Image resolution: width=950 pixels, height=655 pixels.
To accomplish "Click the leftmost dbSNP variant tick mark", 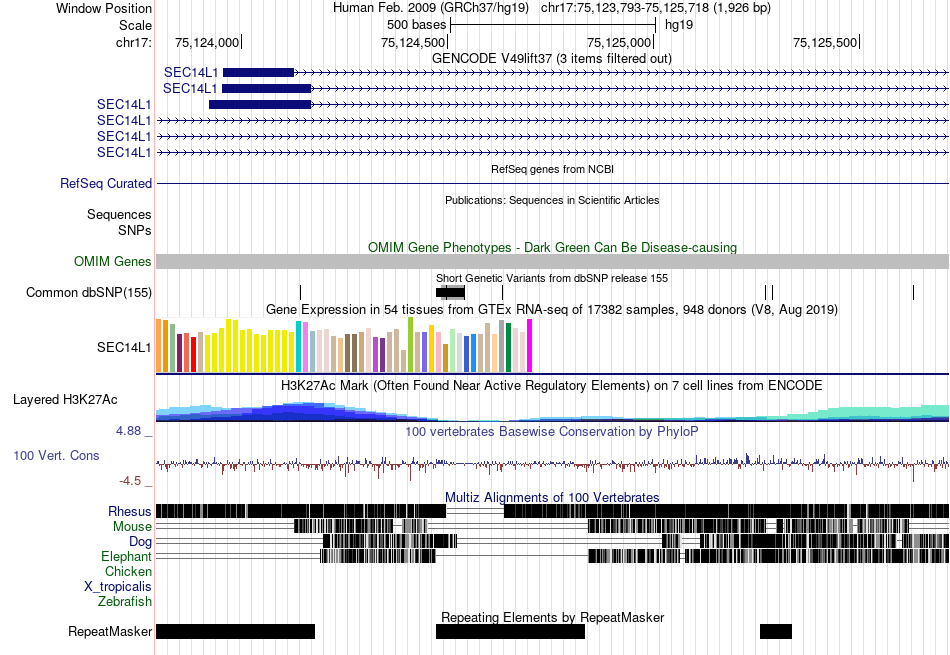I will click(x=300, y=293).
